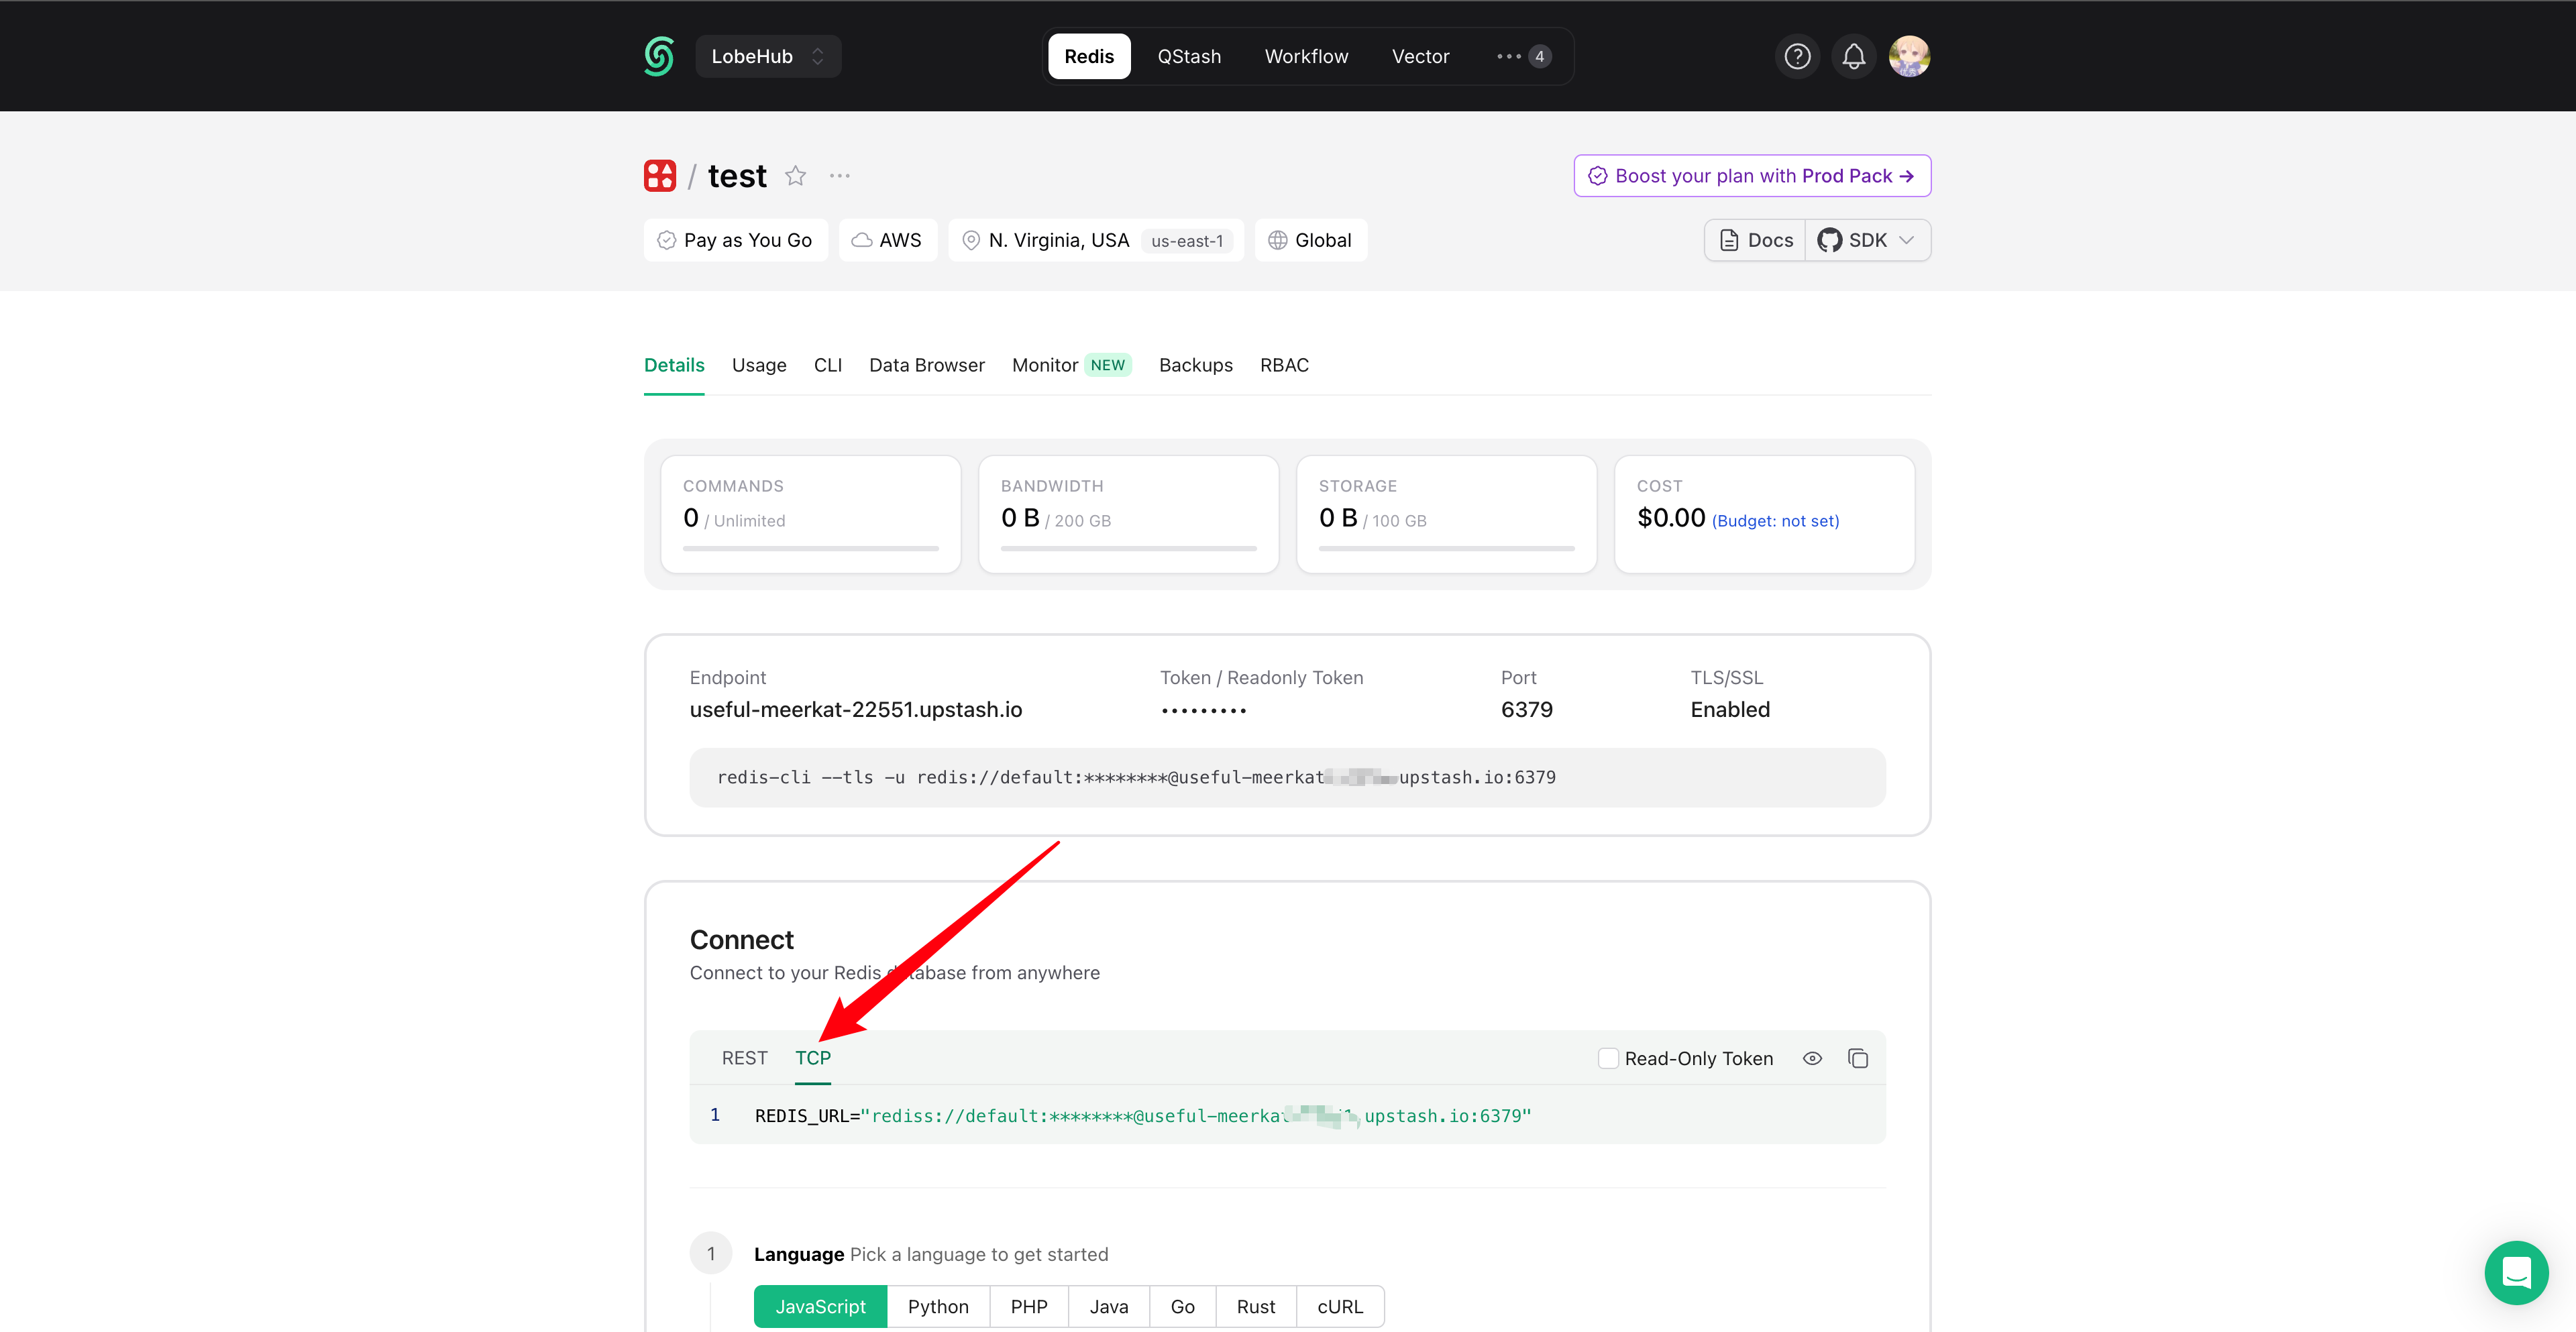Expand the SDK dropdown
Screen dimensions: 2576x1332
point(1908,240)
